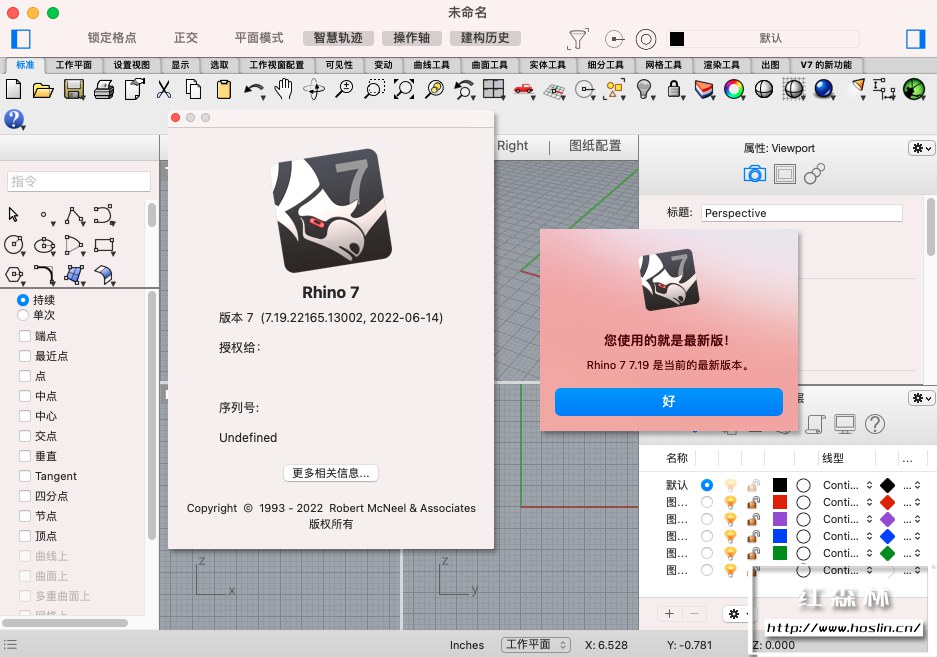Click the Zoom extents icon
Image resolution: width=937 pixels, height=657 pixels.
pyautogui.click(x=404, y=90)
